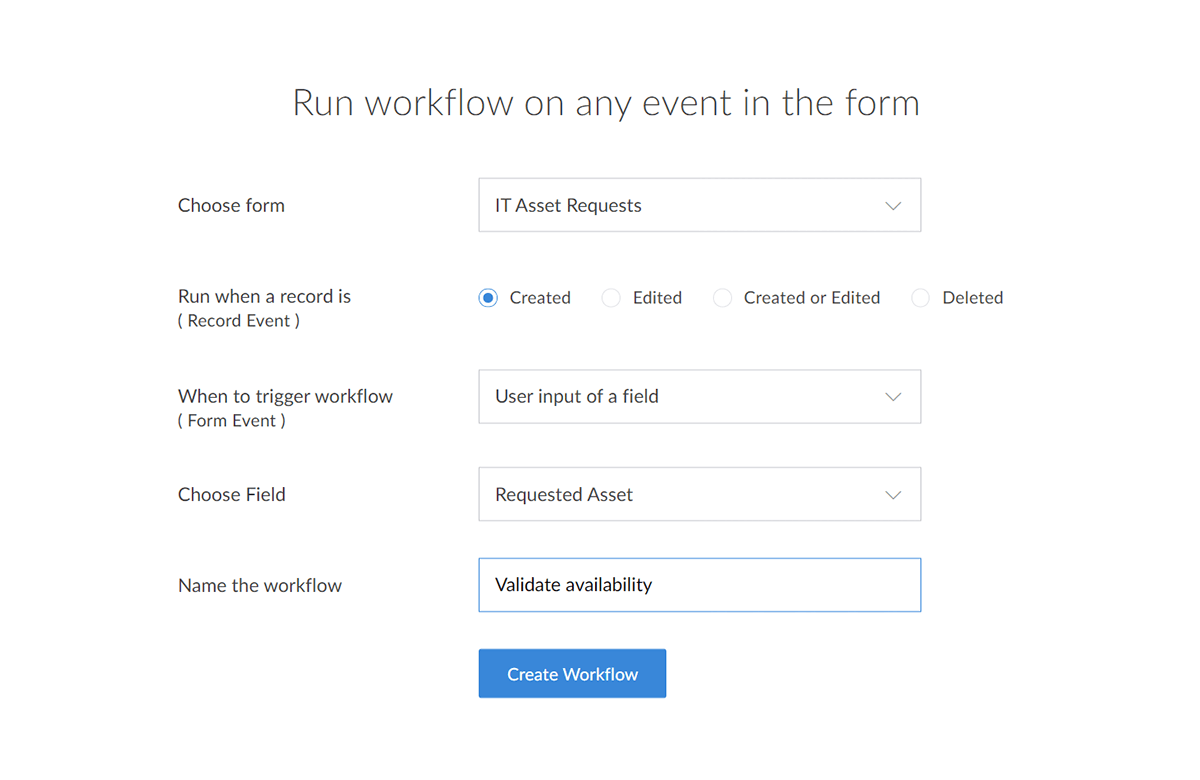This screenshot has height=780, width=1200.
Task: Select the Edited record event option
Action: [x=610, y=297]
